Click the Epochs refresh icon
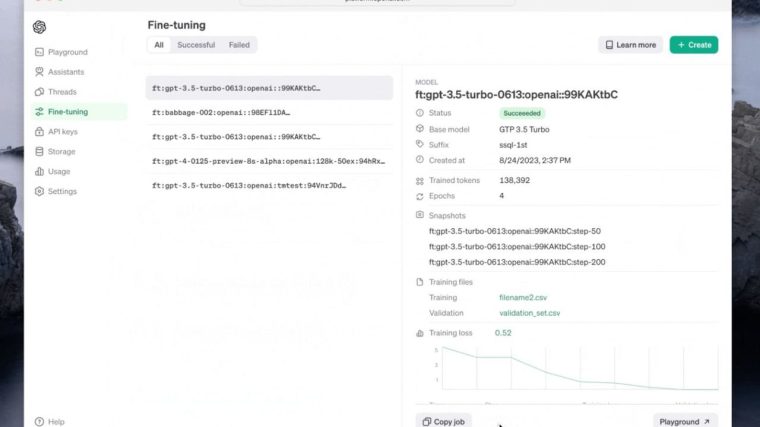The width and height of the screenshot is (760, 427). tap(420, 196)
